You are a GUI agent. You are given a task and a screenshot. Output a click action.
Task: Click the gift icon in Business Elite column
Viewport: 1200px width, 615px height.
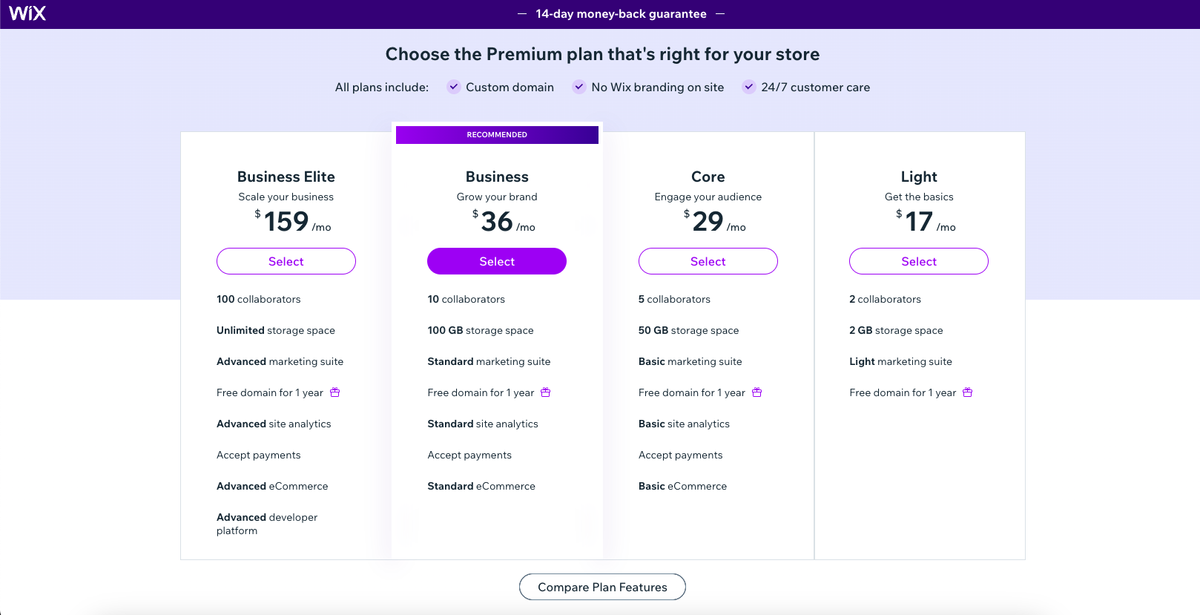pyautogui.click(x=334, y=392)
